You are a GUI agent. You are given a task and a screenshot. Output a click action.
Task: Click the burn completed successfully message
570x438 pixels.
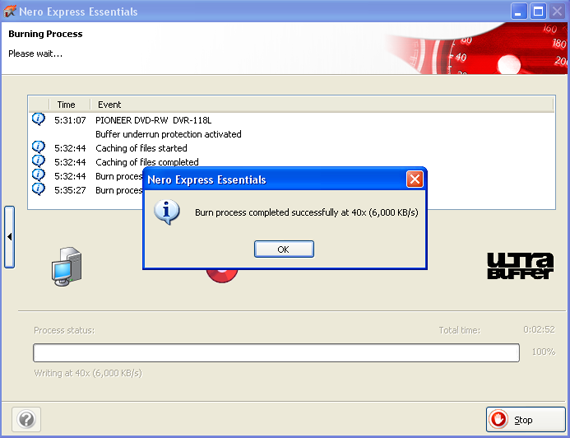coord(306,212)
